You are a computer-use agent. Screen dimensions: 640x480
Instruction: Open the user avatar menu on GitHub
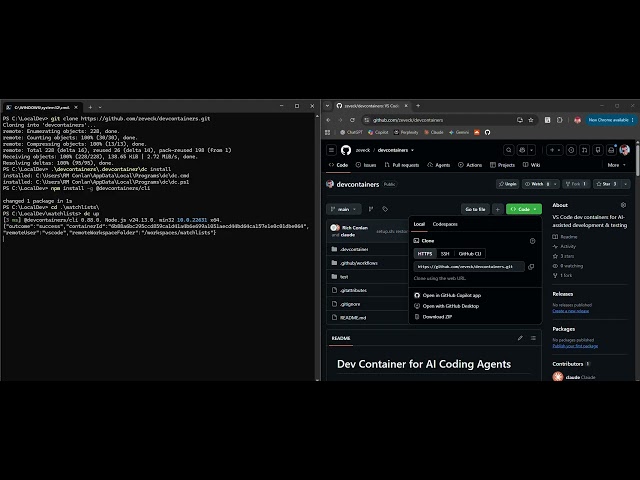coord(624,150)
